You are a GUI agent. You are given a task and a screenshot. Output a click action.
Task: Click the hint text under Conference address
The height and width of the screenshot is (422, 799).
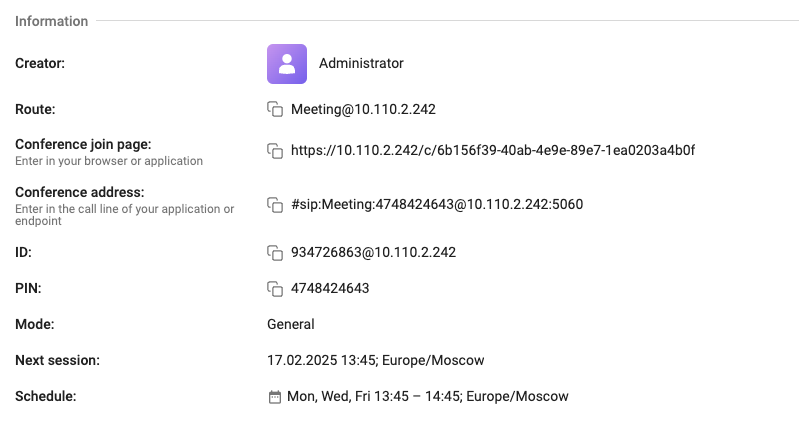pyautogui.click(x=124, y=215)
